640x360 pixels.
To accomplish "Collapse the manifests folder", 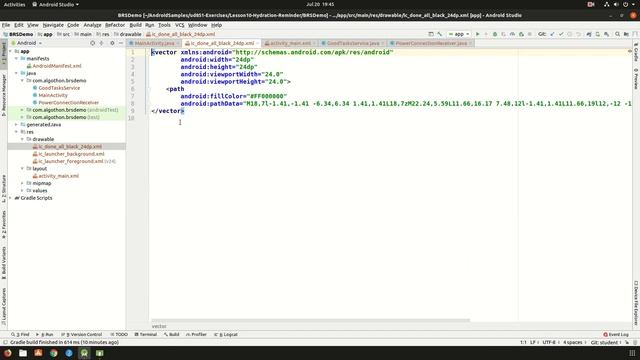I will 17,59.
